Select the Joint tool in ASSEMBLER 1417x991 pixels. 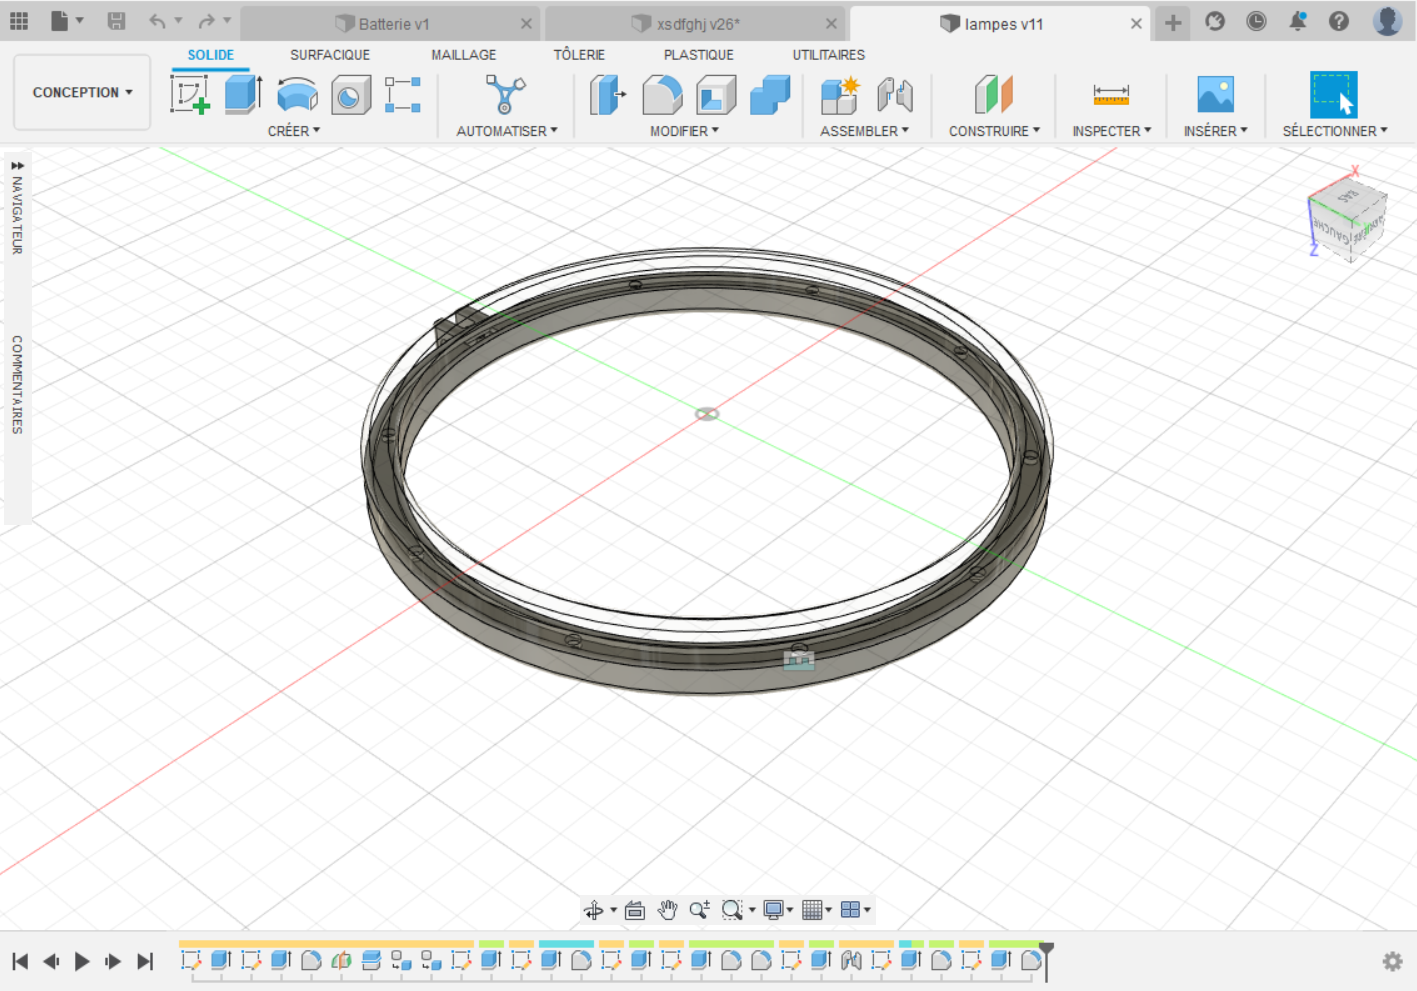click(x=895, y=95)
